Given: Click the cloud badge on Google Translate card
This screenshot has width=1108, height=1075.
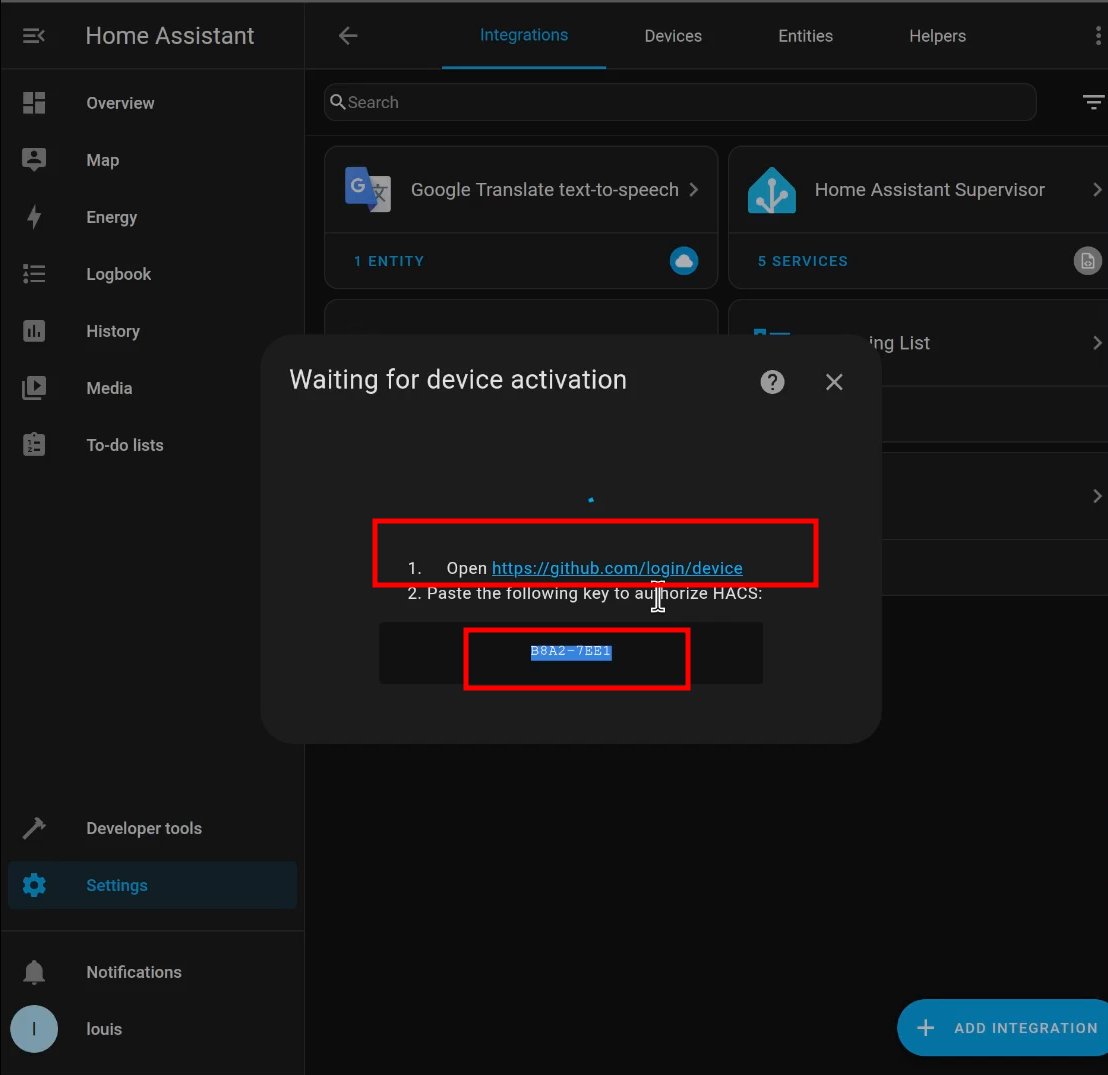Looking at the screenshot, I should pyautogui.click(x=683, y=261).
